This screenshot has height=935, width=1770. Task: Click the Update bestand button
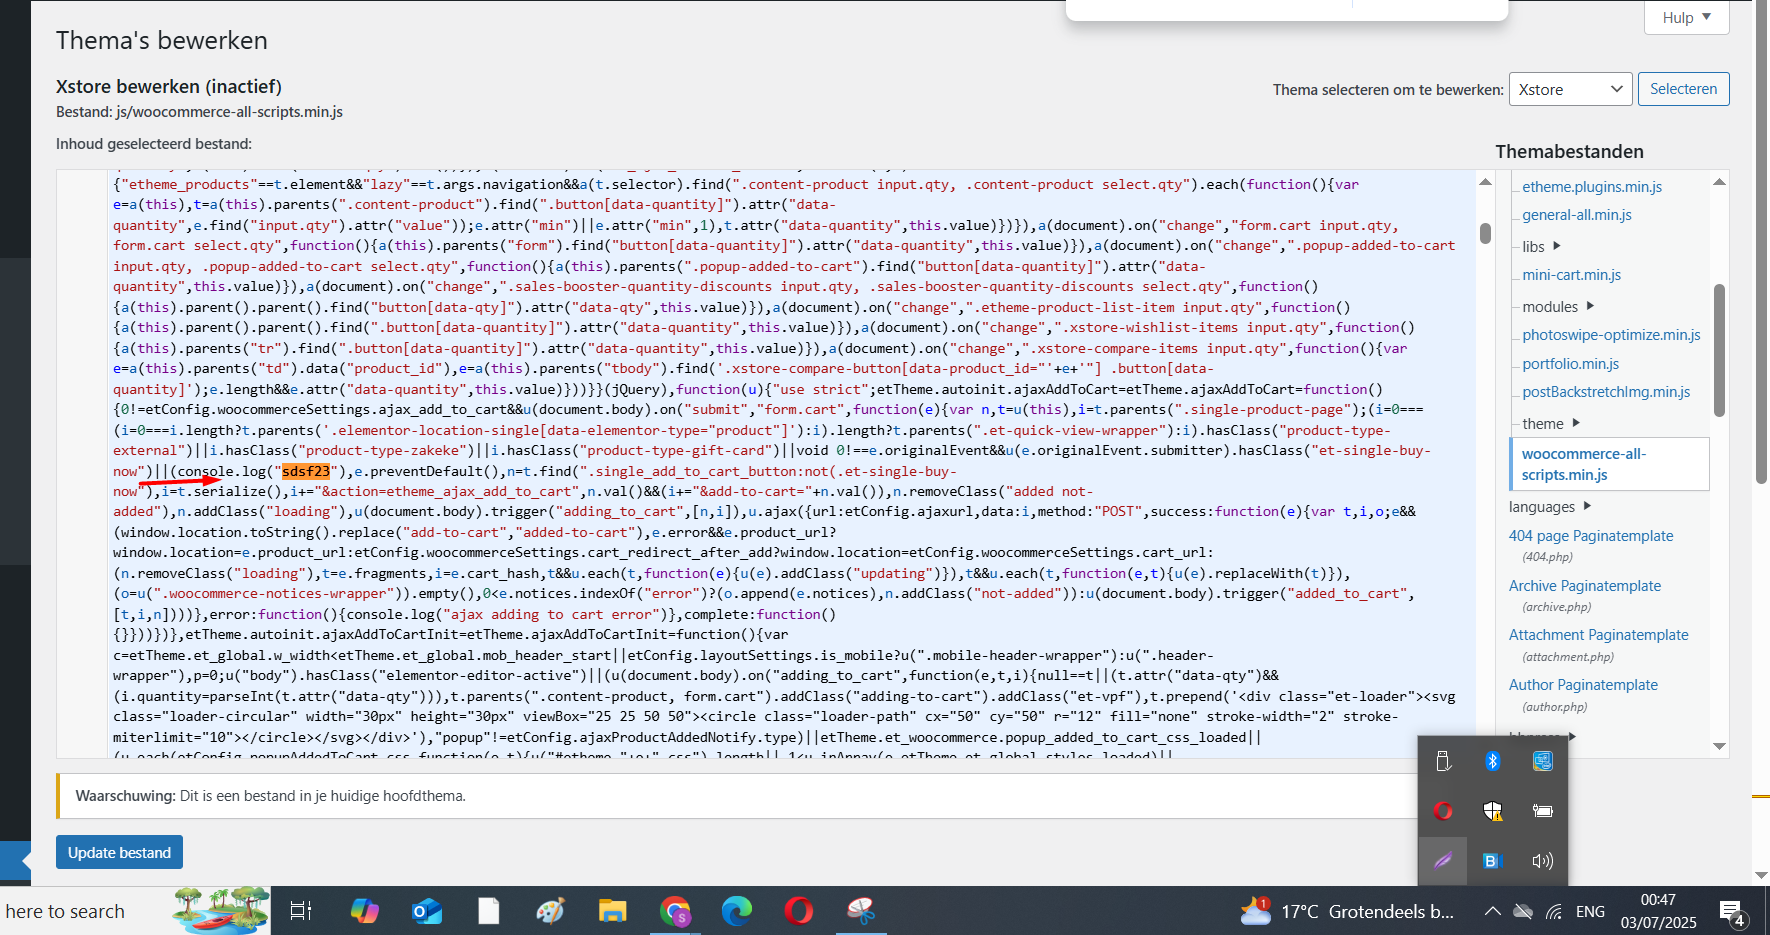[x=119, y=852]
